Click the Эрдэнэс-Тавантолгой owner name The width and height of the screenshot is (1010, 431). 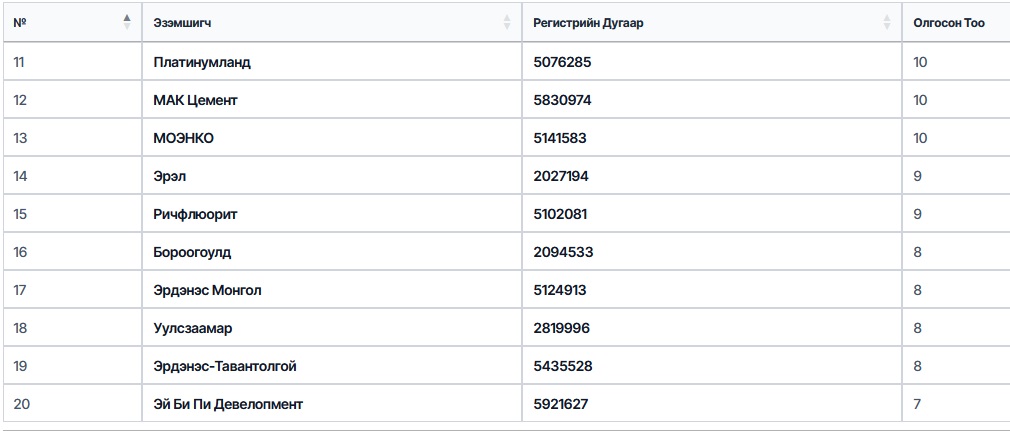(225, 367)
